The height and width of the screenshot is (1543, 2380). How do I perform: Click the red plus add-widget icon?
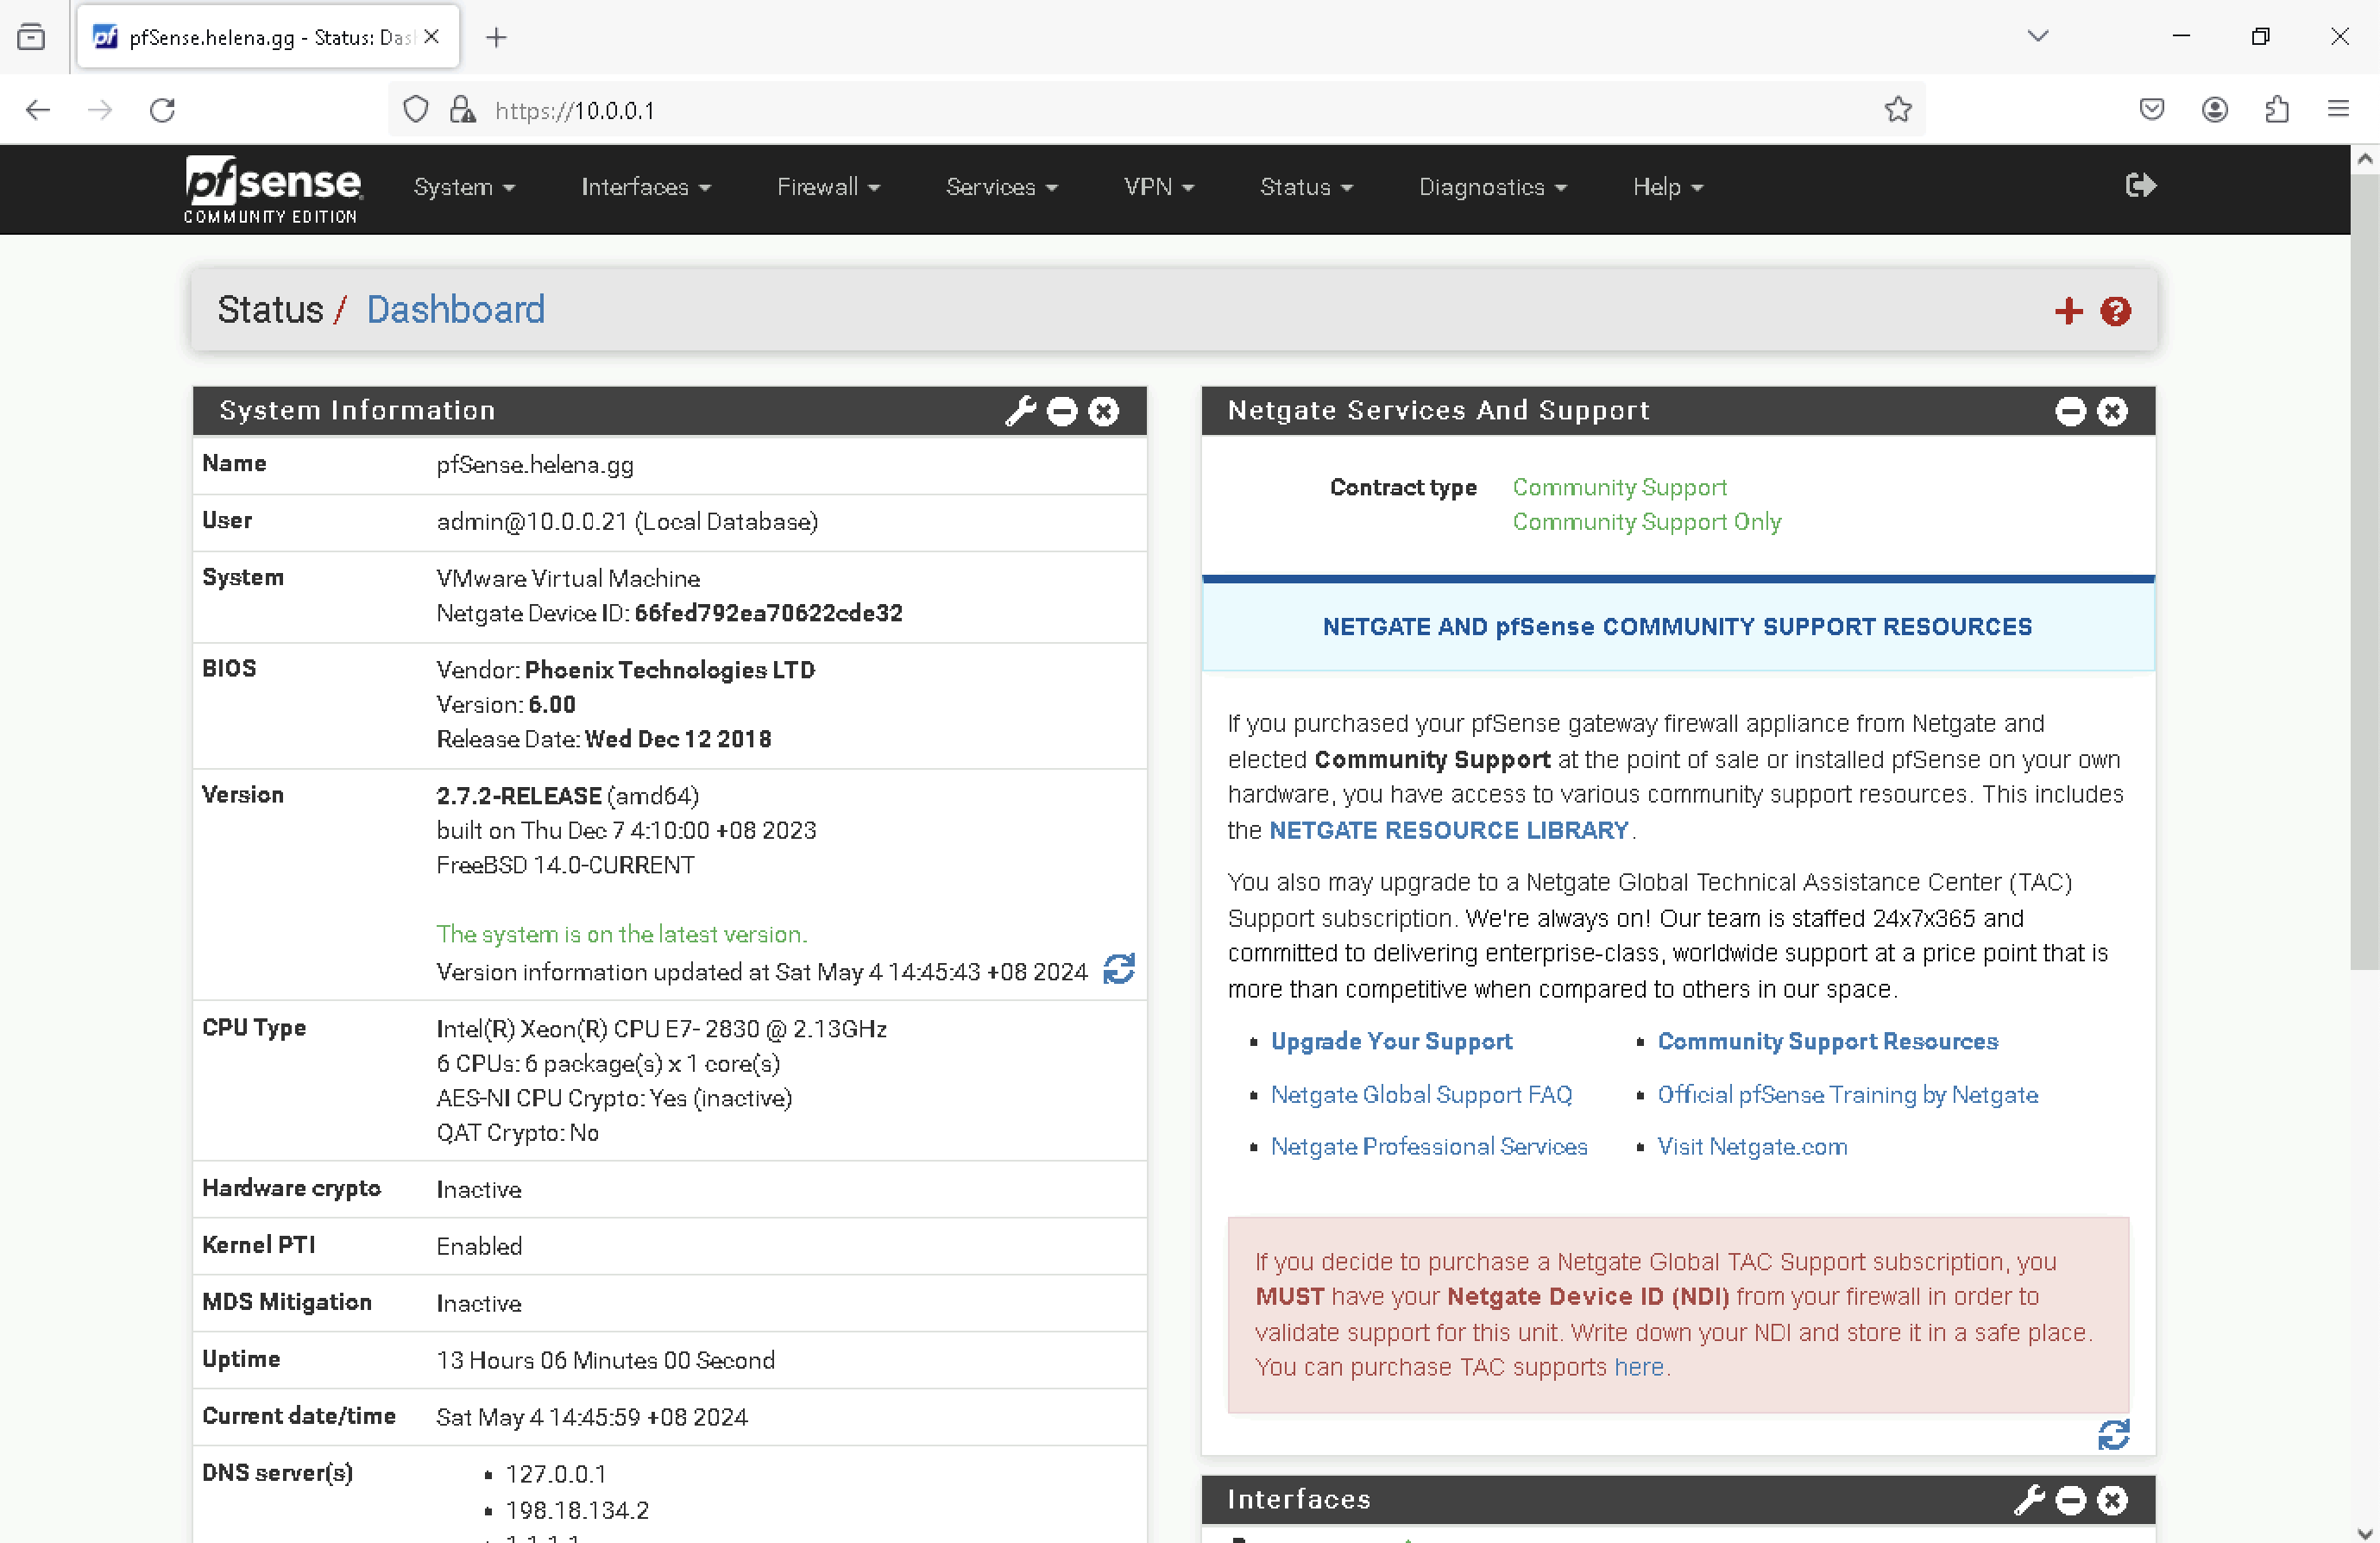point(2068,311)
